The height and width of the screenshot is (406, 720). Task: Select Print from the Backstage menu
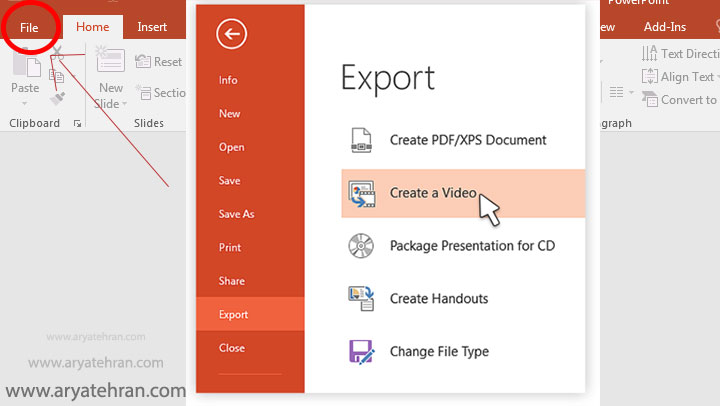[230, 247]
